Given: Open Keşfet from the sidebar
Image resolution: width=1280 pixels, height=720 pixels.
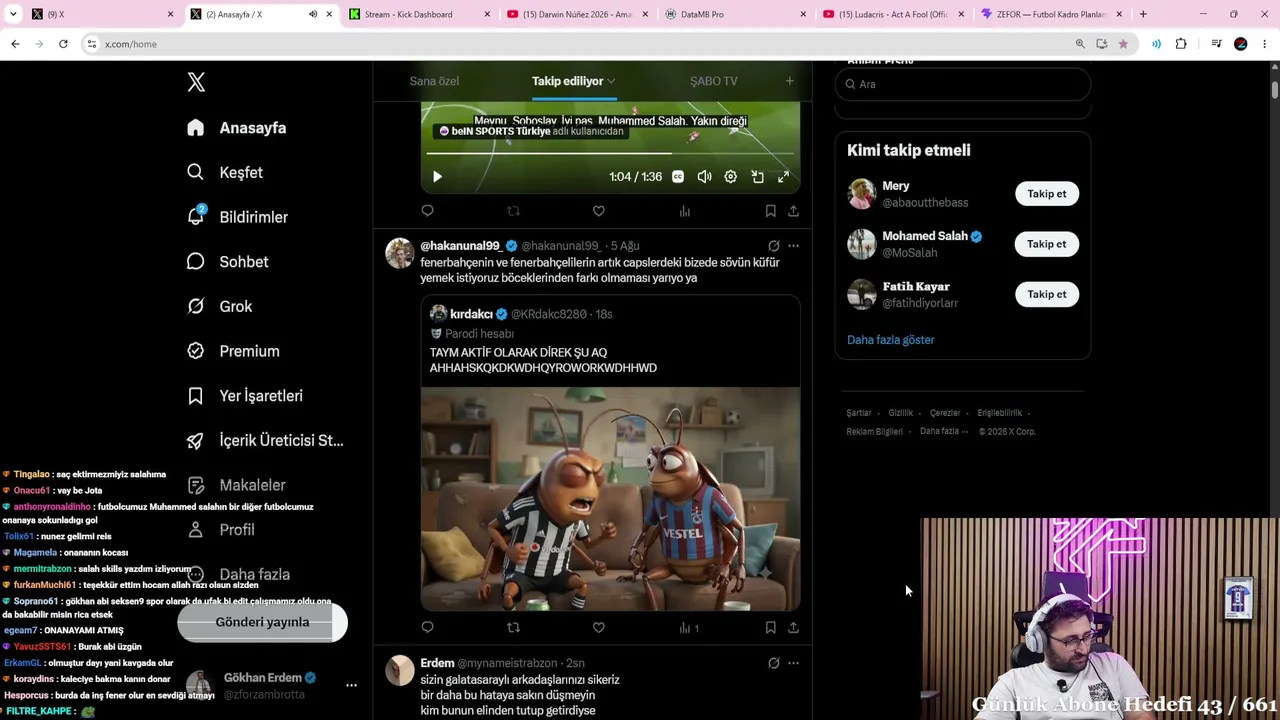Looking at the screenshot, I should point(225,172).
